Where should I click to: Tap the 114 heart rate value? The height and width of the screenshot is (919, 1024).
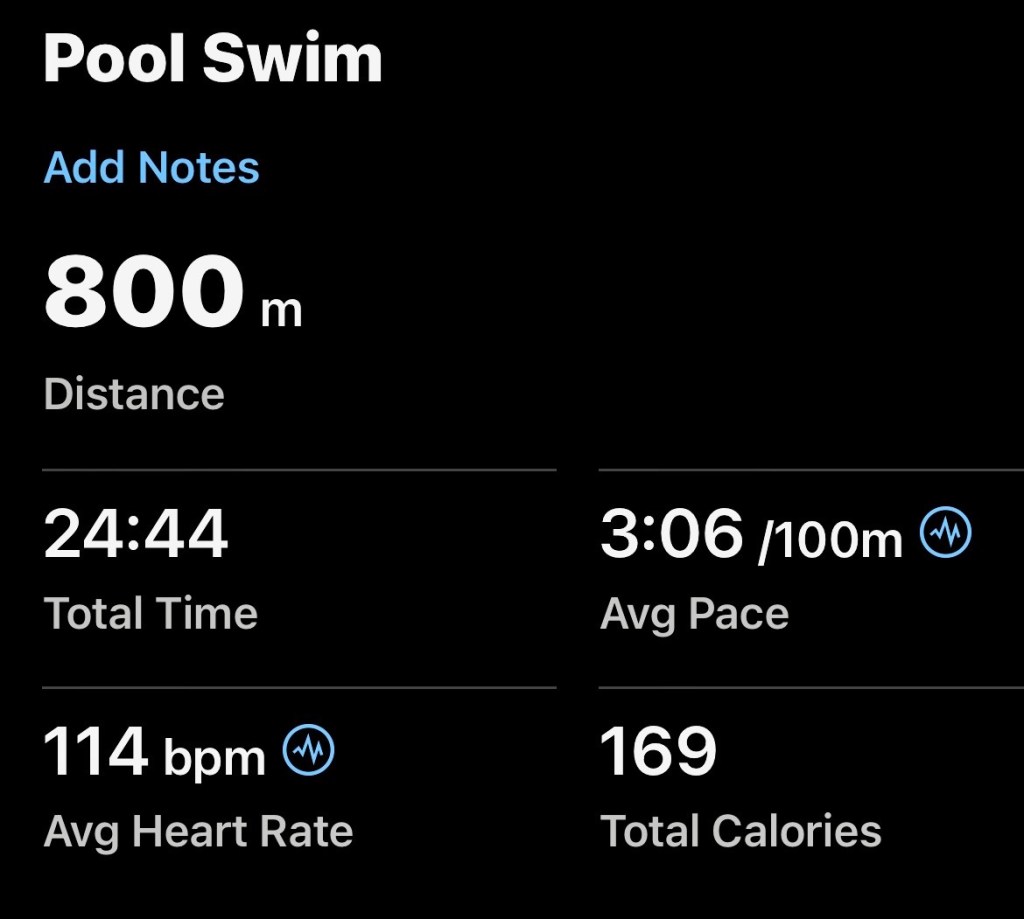[x=95, y=751]
